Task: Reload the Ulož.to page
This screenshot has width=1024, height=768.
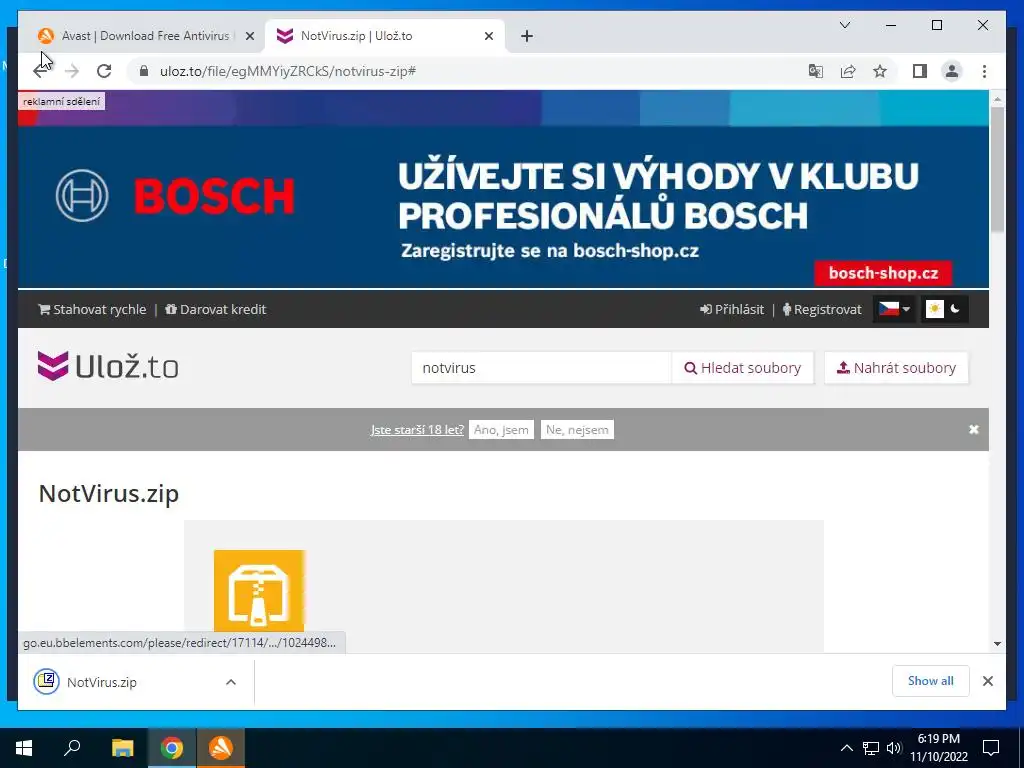Action: point(104,71)
